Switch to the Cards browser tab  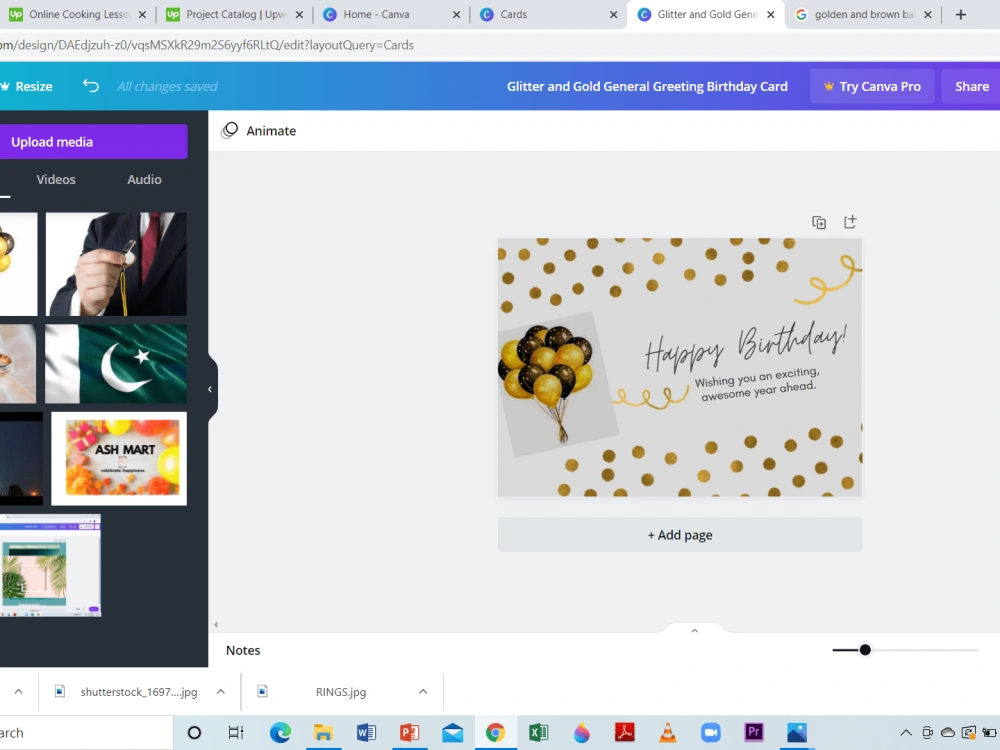point(549,14)
